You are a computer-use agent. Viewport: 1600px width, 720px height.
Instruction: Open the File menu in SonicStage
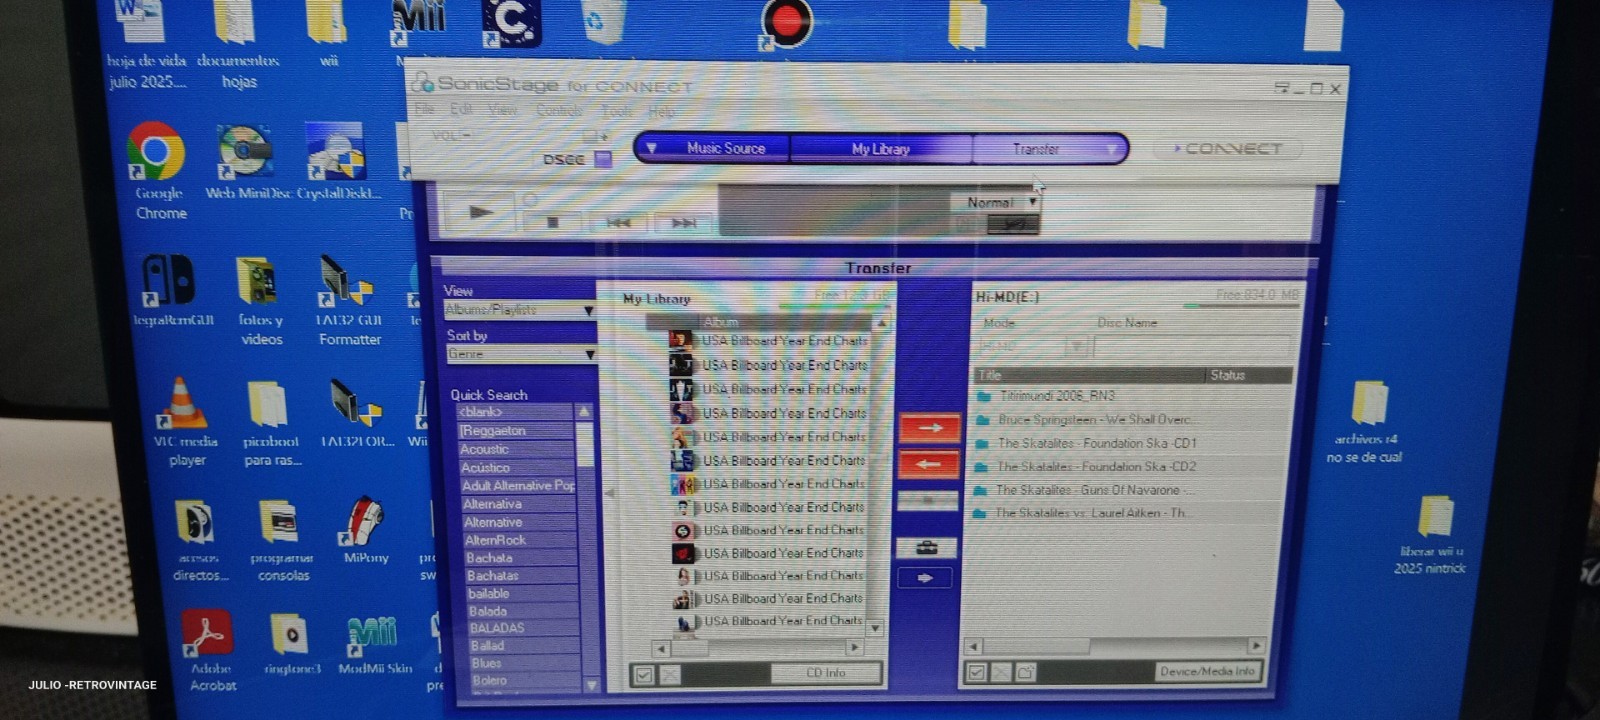424,109
